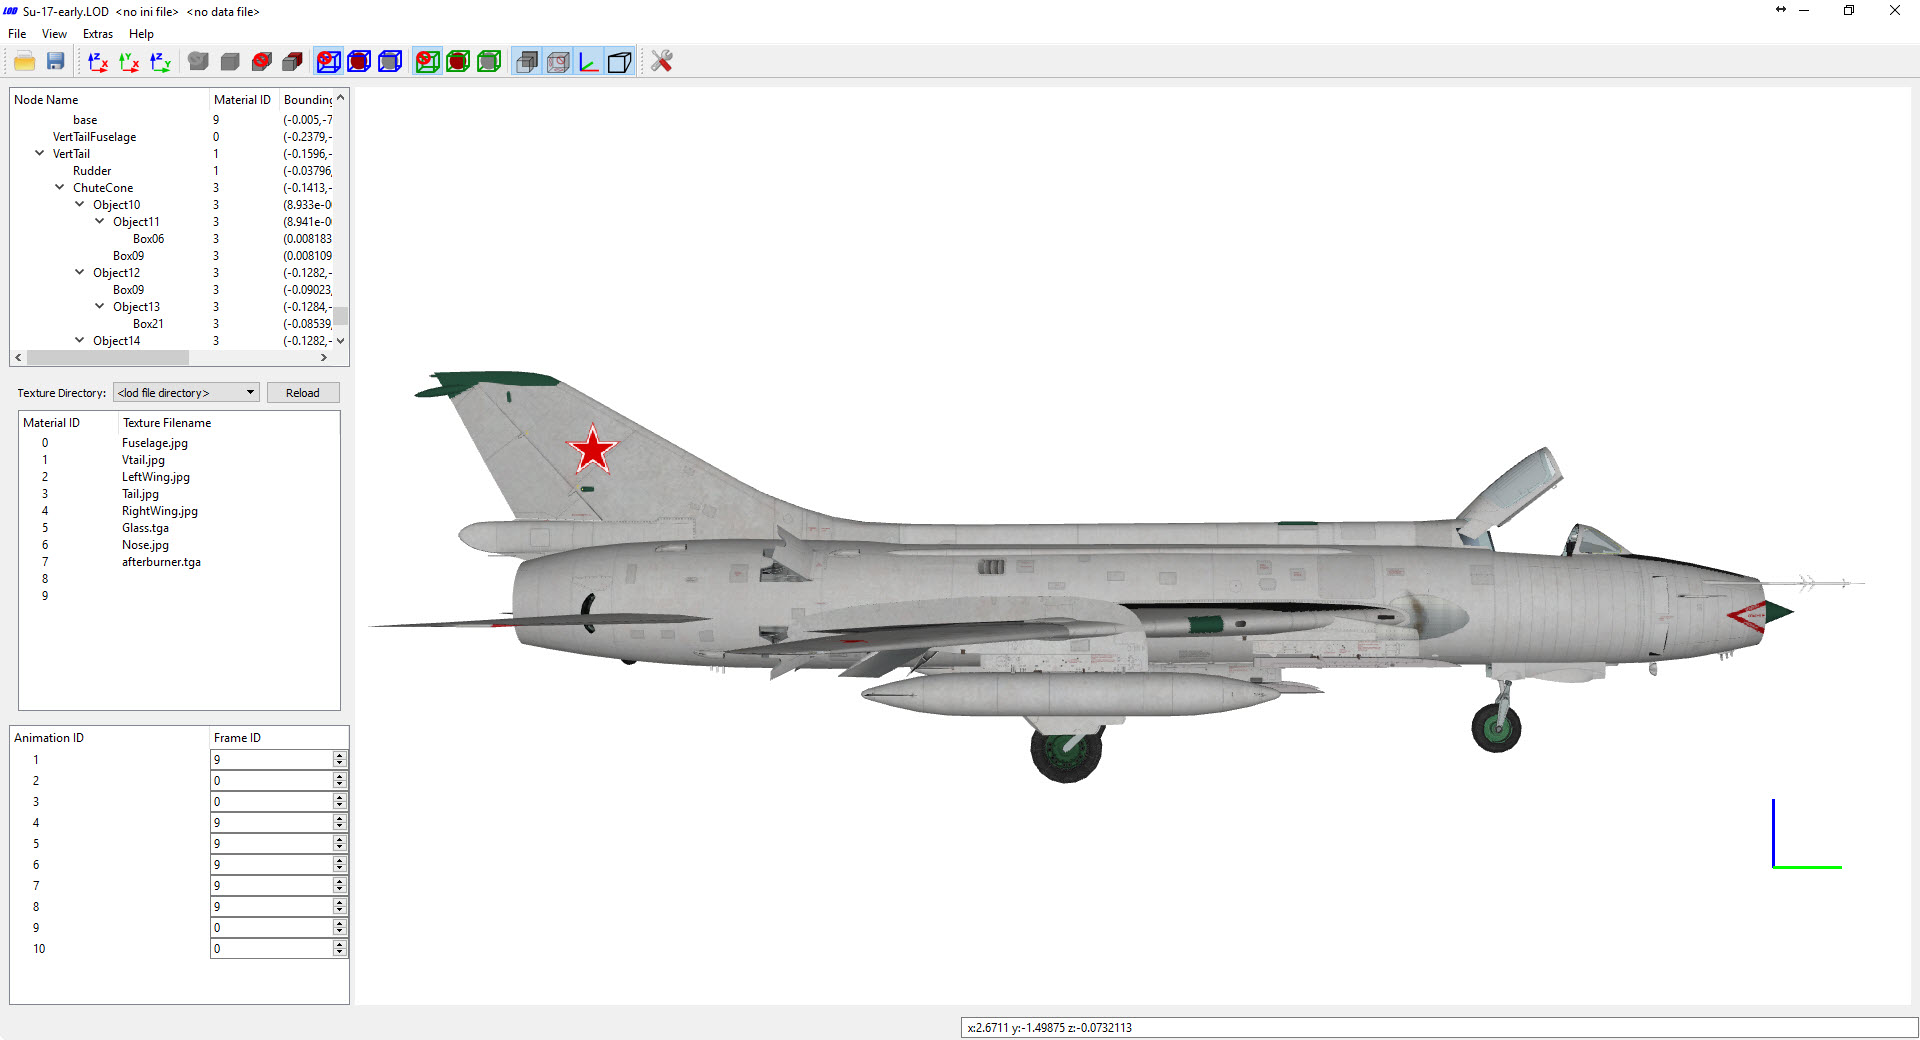
Task: Select the Box21 node
Action: tap(148, 324)
